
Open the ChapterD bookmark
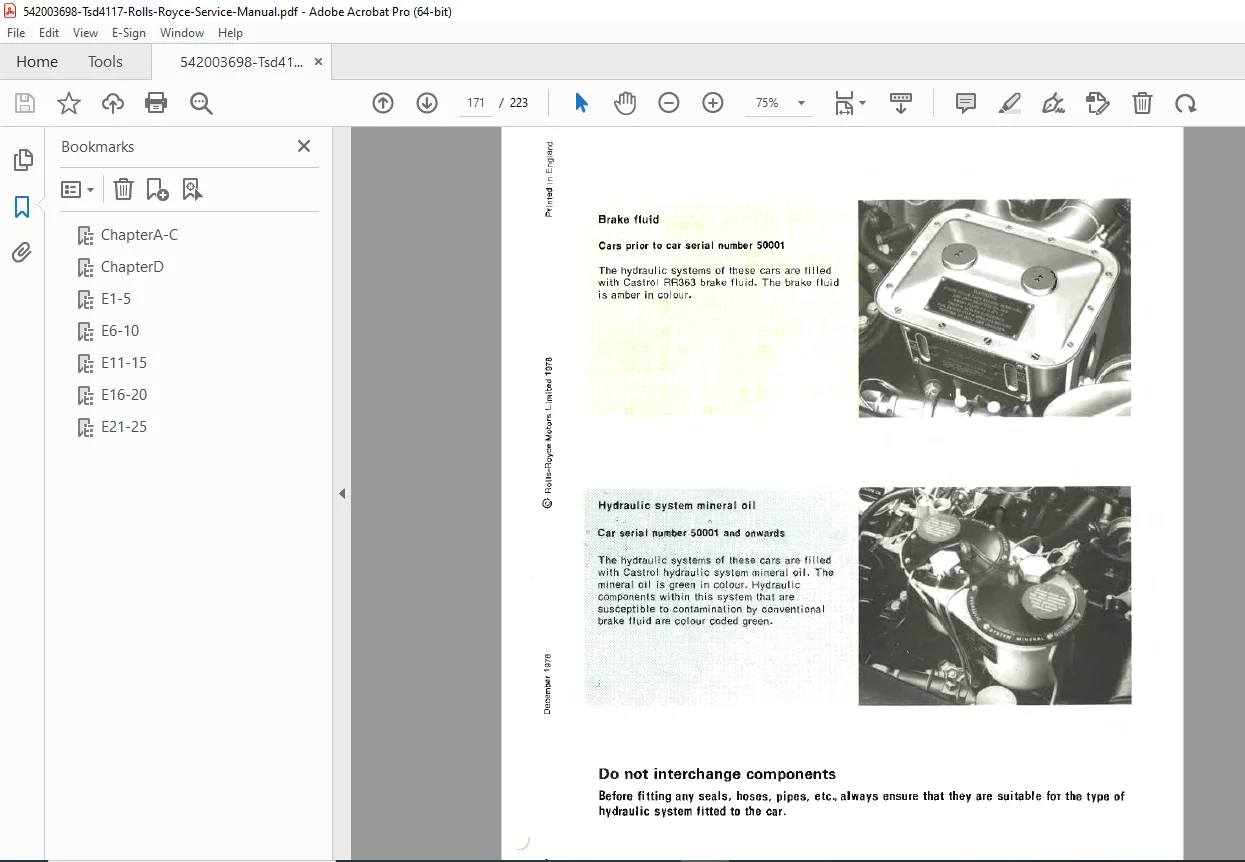(x=132, y=267)
